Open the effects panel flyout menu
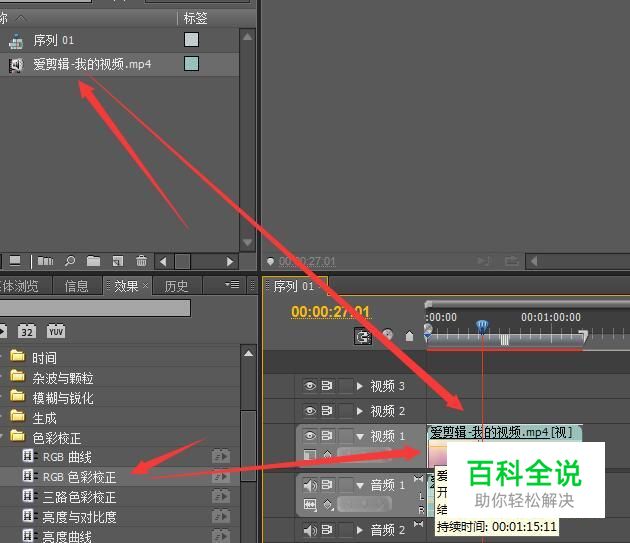Image resolution: width=630 pixels, height=543 pixels. (232, 285)
